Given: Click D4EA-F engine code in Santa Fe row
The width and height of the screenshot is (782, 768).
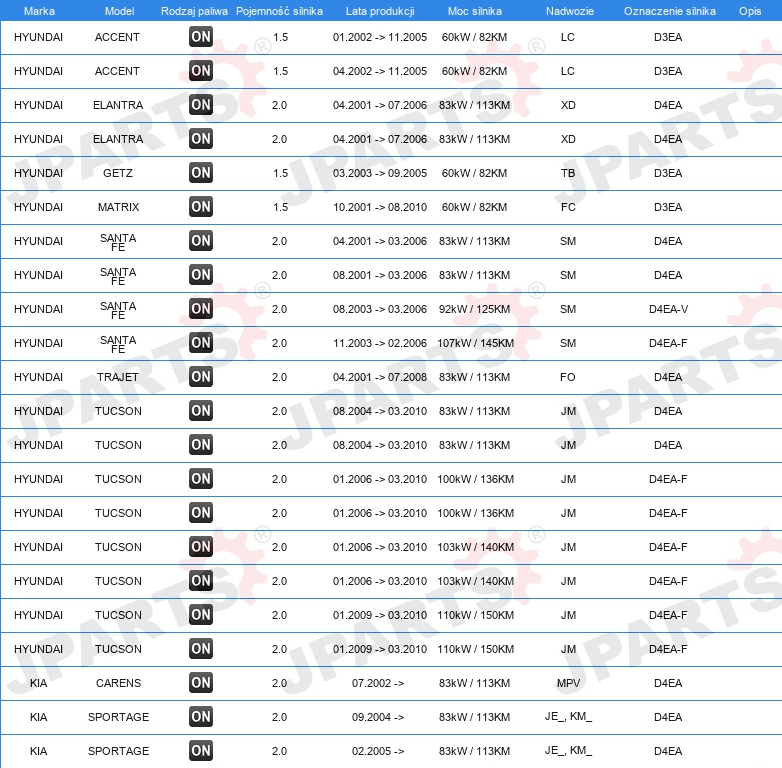Looking at the screenshot, I should click(x=668, y=343).
